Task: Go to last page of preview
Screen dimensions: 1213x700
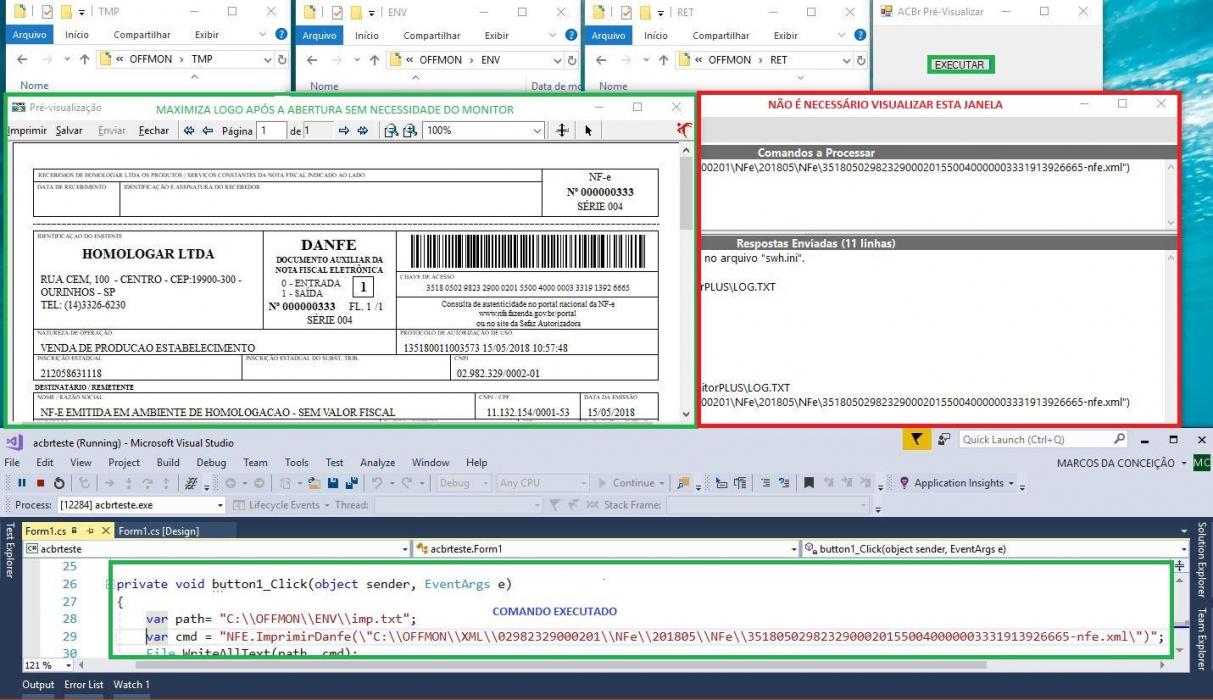Action: 362,131
